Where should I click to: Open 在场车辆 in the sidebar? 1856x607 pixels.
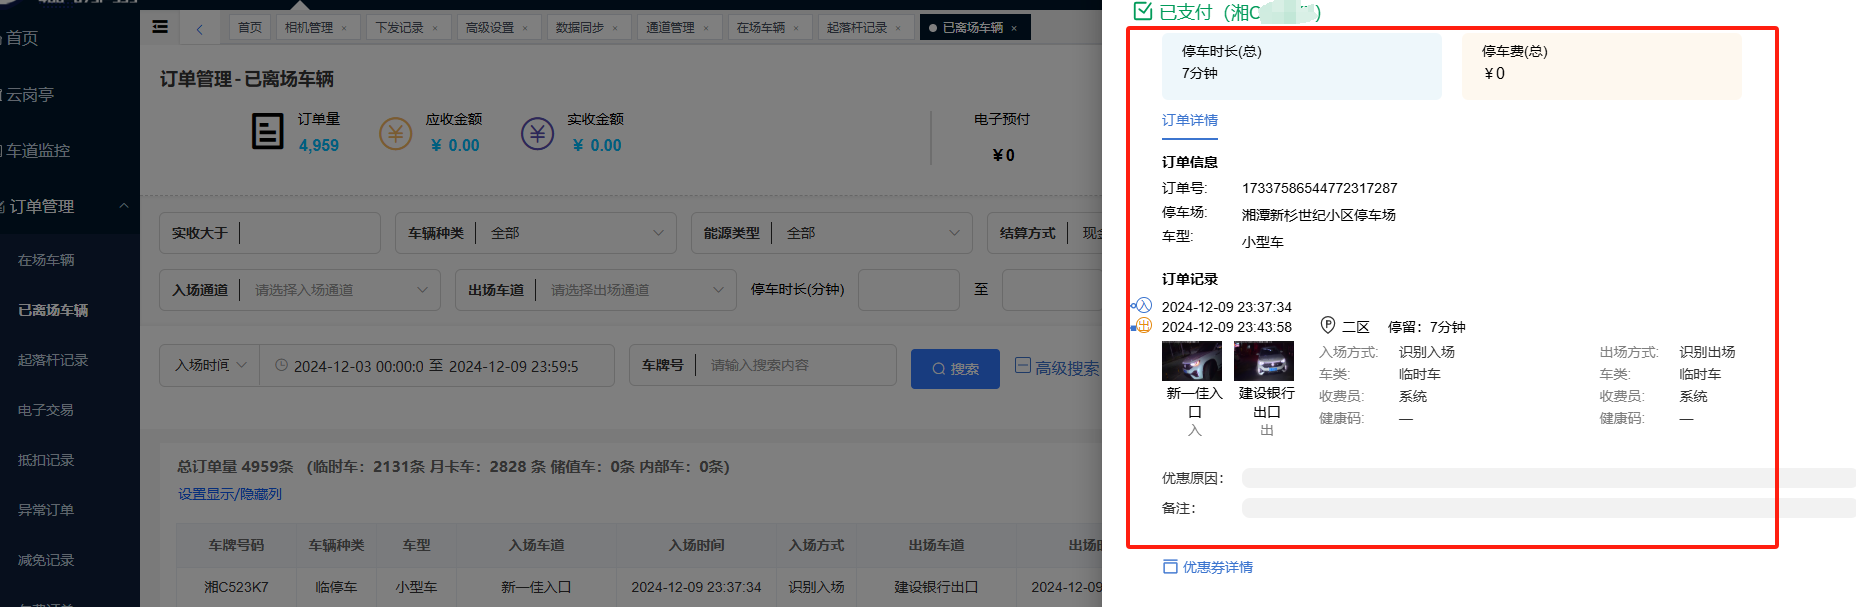coord(46,260)
